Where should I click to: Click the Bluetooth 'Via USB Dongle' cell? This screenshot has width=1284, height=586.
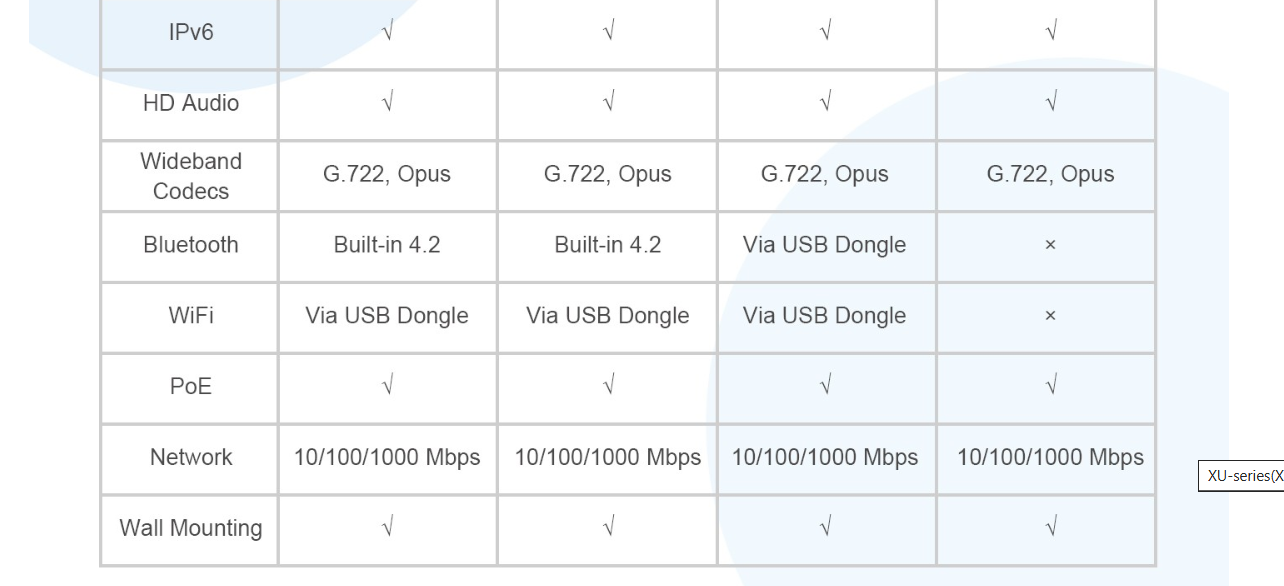click(x=824, y=245)
